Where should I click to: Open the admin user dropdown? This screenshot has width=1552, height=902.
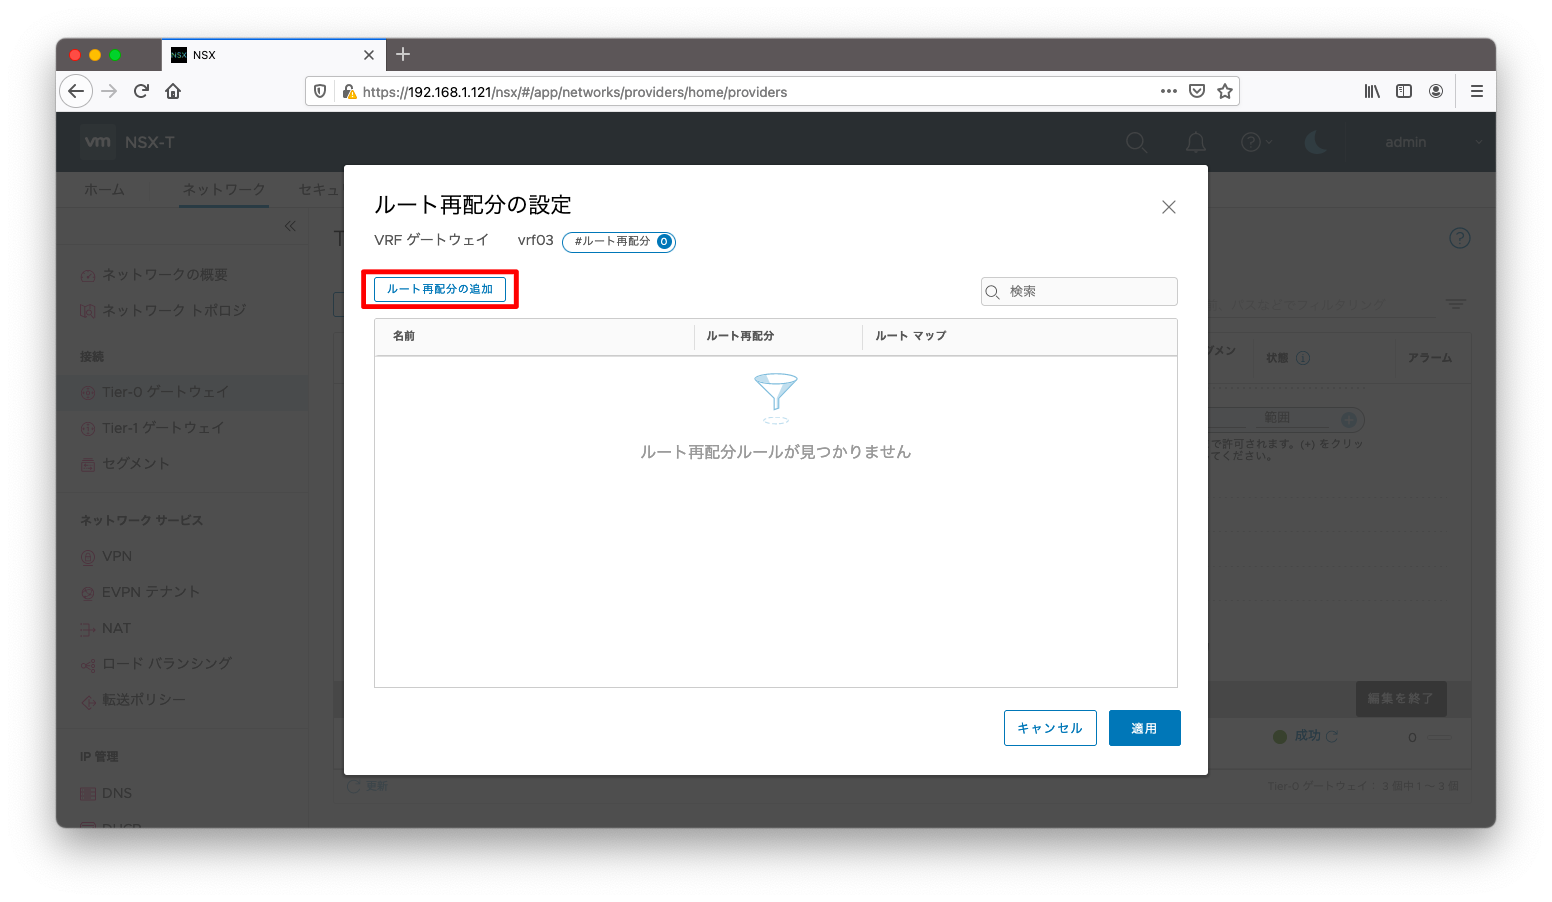(x=1432, y=142)
